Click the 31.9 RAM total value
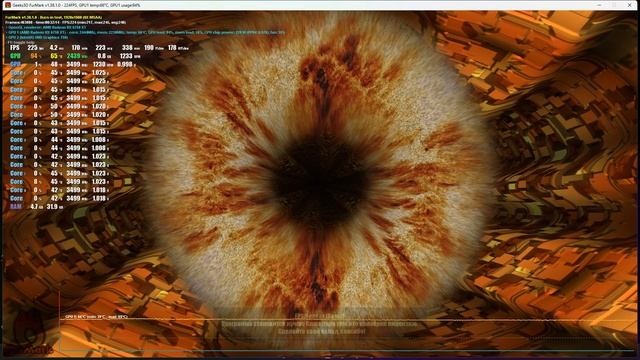640x360 pixels. pos(52,207)
